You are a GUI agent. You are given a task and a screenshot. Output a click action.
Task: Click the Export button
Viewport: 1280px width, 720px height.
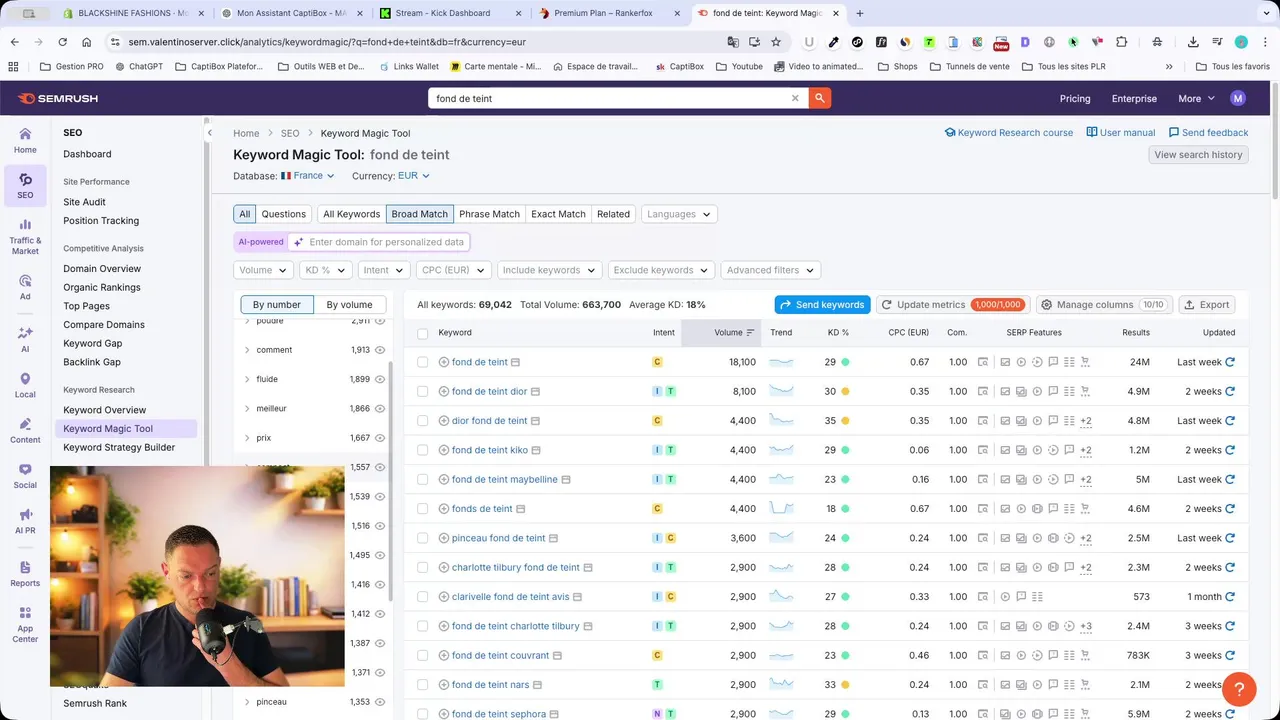[1207, 305]
